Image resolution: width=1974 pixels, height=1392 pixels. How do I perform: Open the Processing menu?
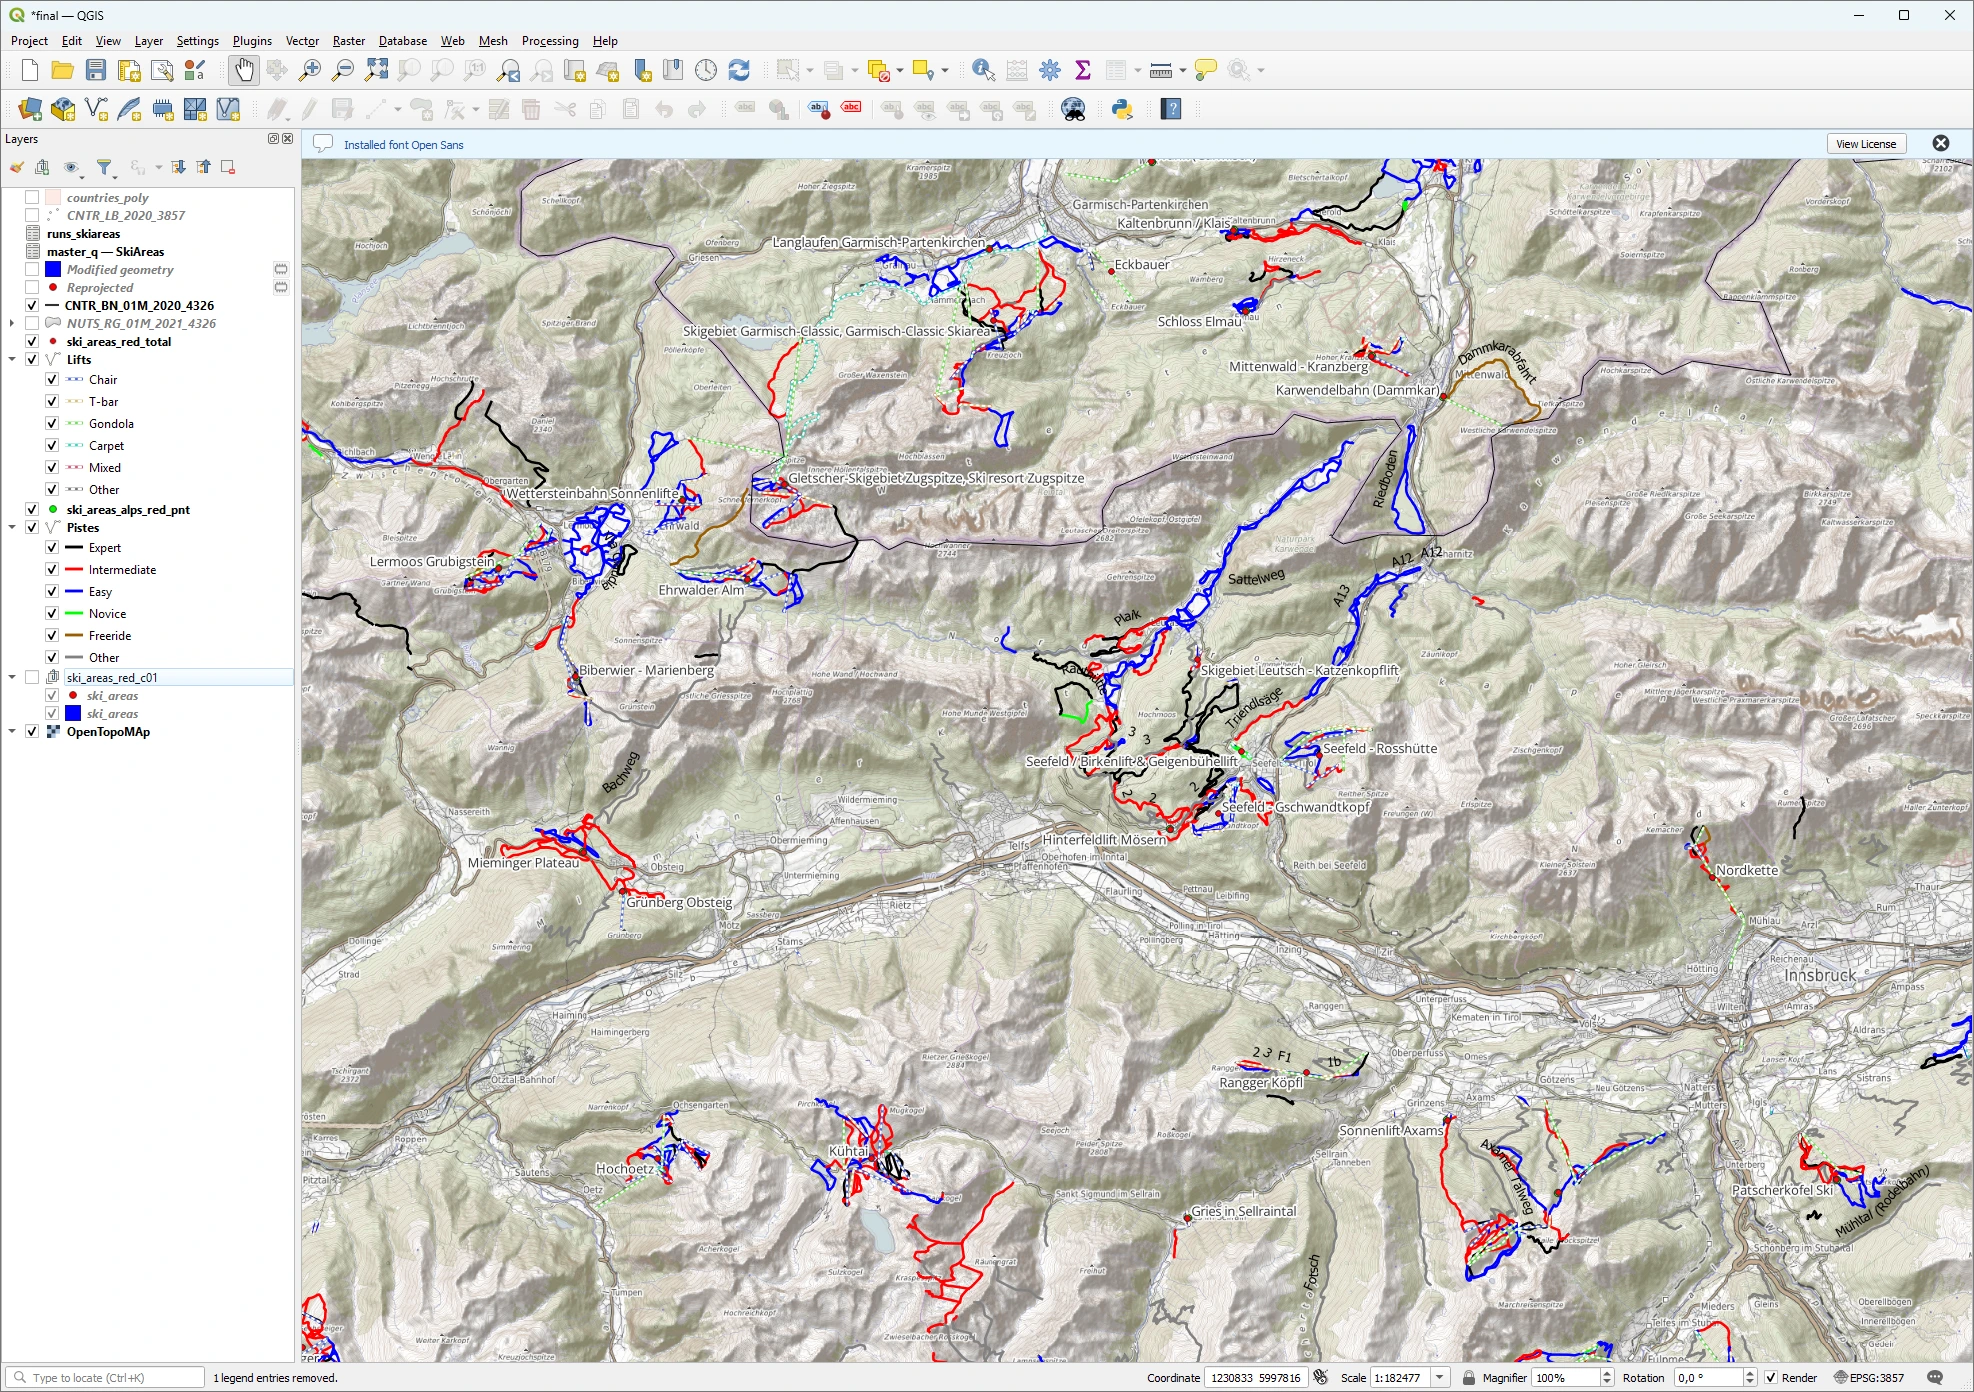pos(550,41)
